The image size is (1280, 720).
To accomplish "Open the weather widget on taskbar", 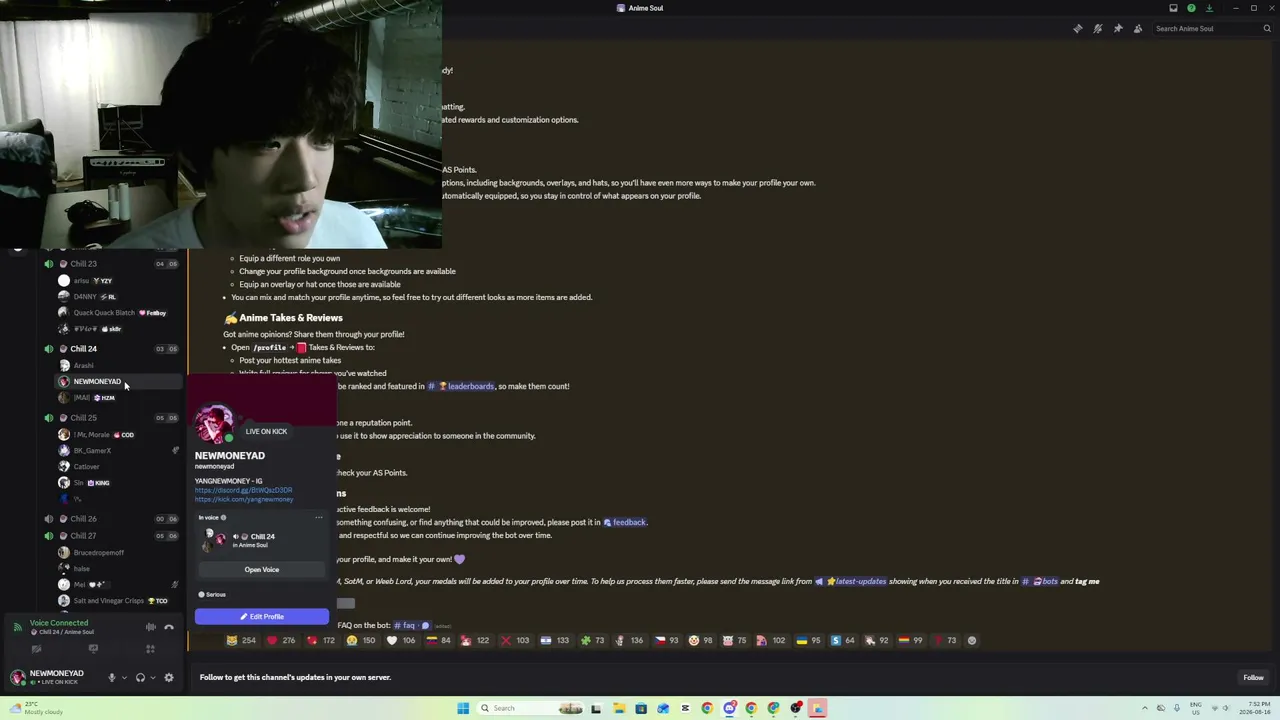I will [x=38, y=708].
